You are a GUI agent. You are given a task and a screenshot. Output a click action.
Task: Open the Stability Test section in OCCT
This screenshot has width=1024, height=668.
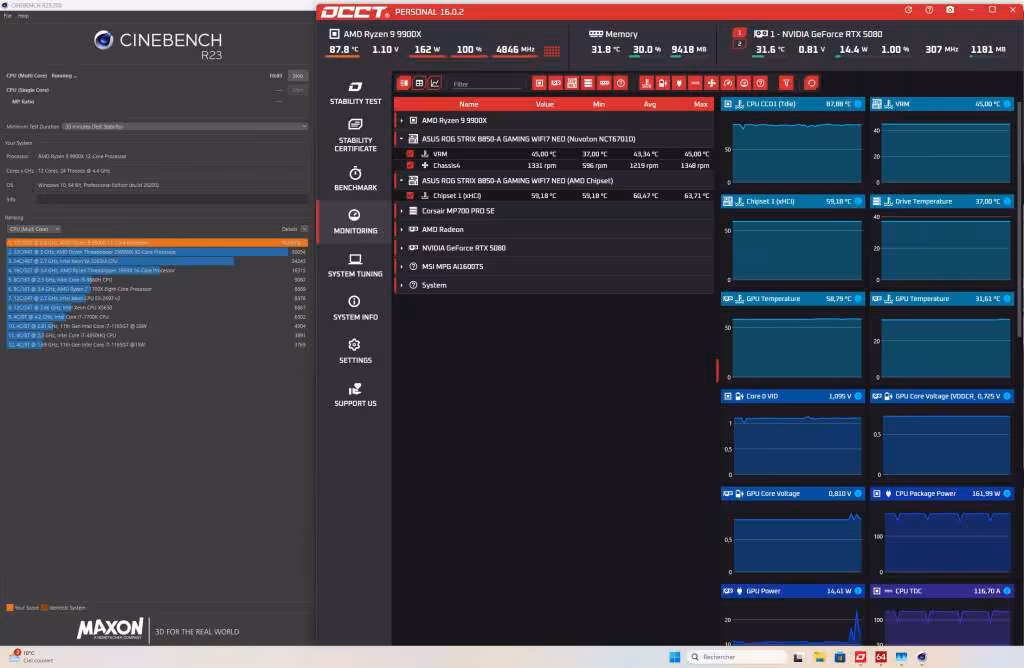355,93
